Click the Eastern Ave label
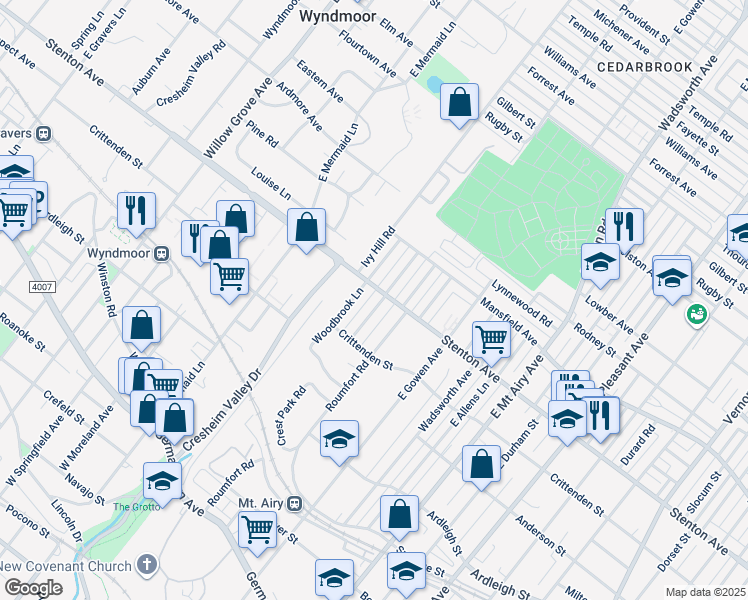 [320, 82]
